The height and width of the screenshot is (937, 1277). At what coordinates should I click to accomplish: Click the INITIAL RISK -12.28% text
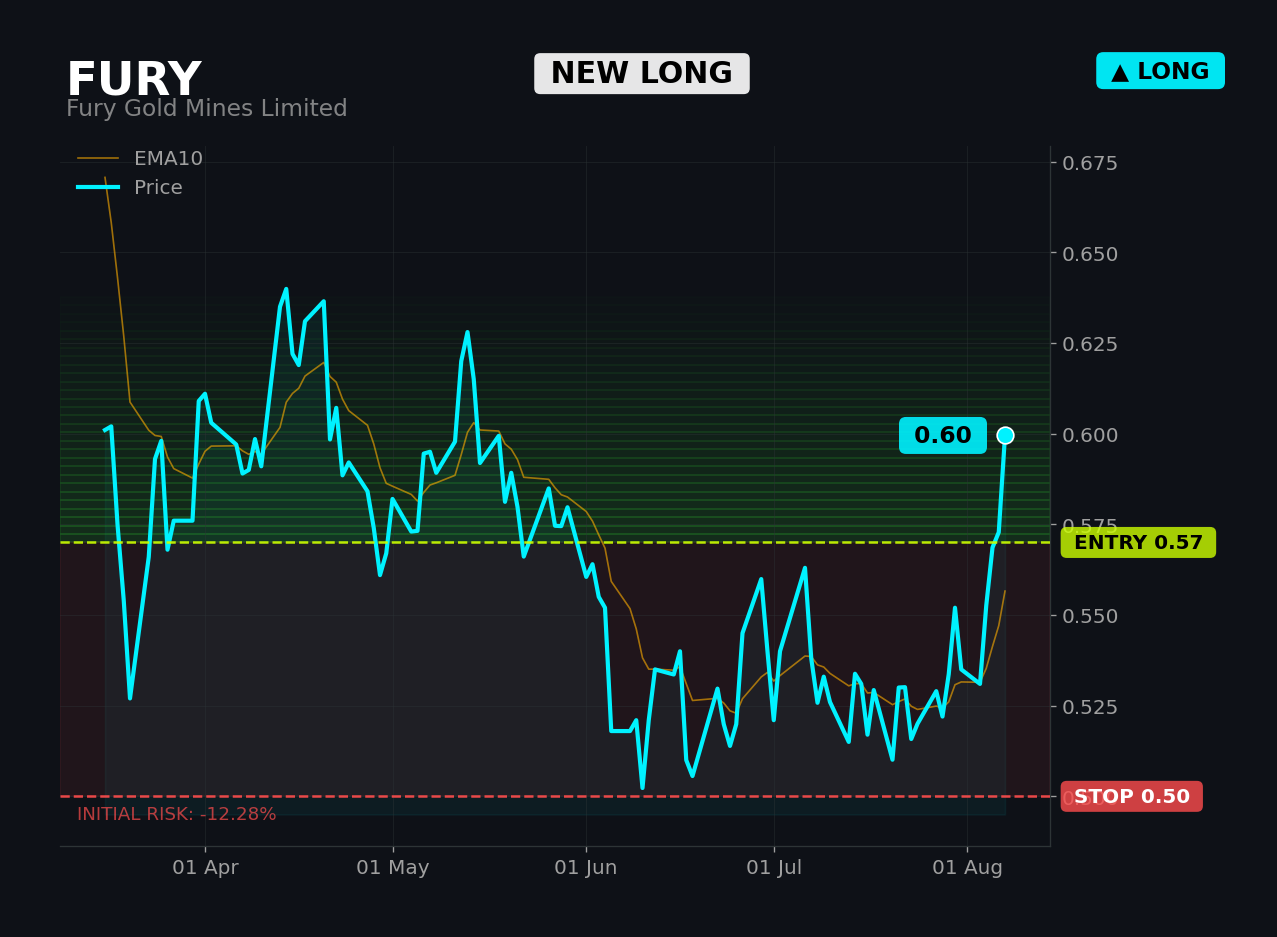point(177,815)
